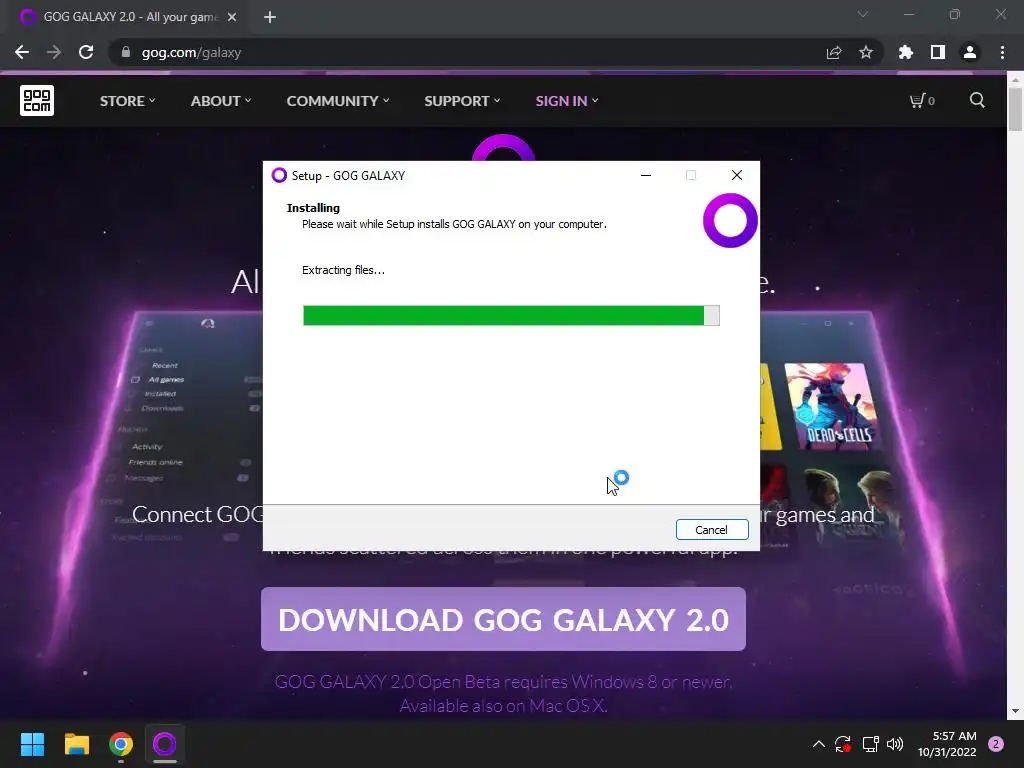Screen dimensions: 1024x768
Task: Go back with browser back arrow
Action: pos(22,52)
